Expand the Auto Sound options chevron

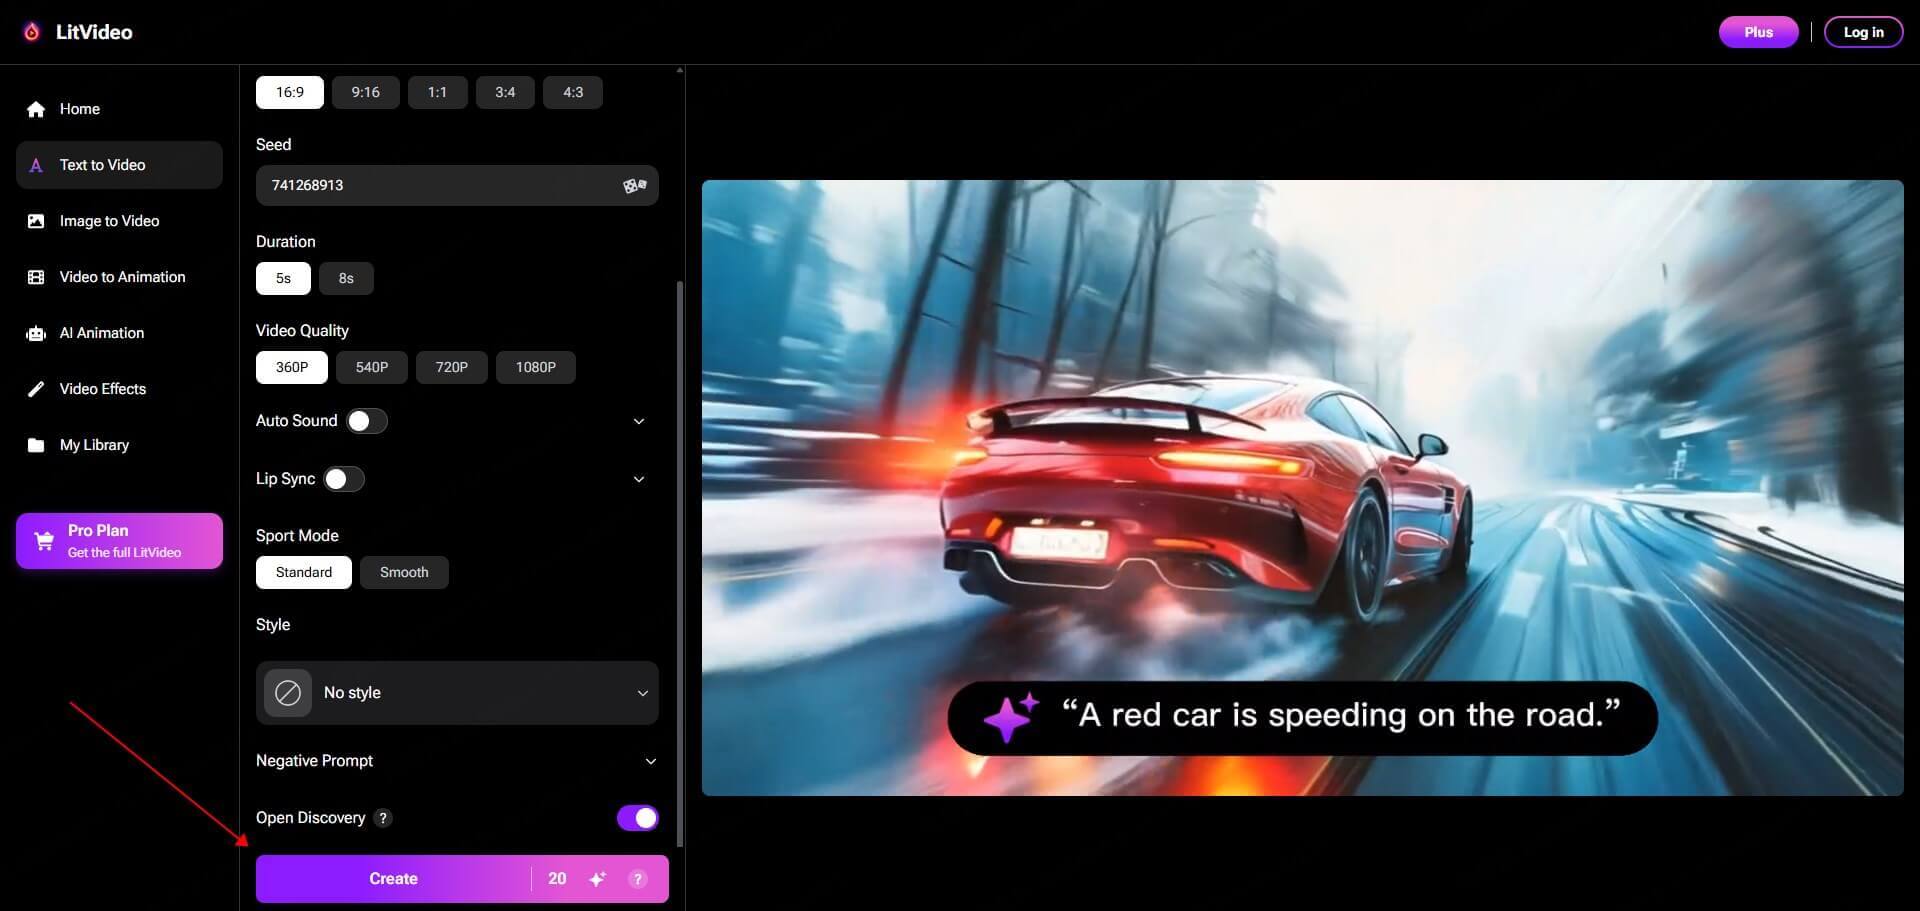[639, 421]
